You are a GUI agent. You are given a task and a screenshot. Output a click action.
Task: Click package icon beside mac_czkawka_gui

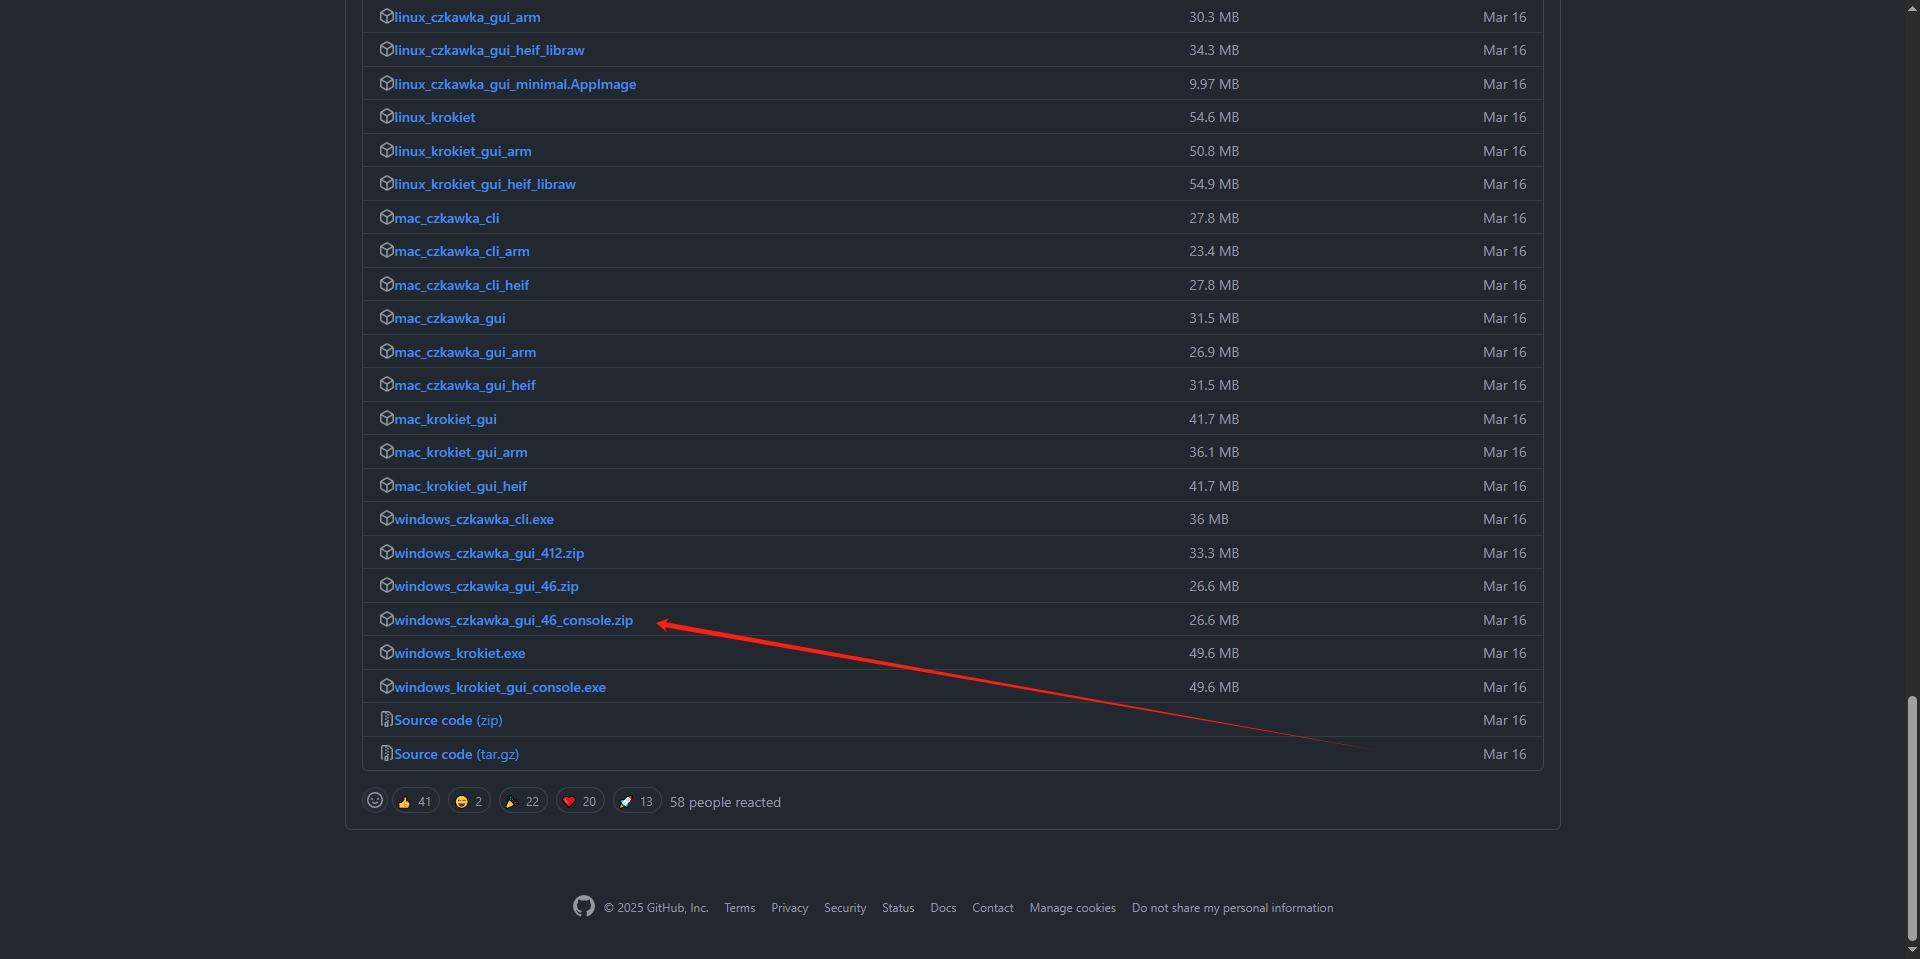[386, 317]
